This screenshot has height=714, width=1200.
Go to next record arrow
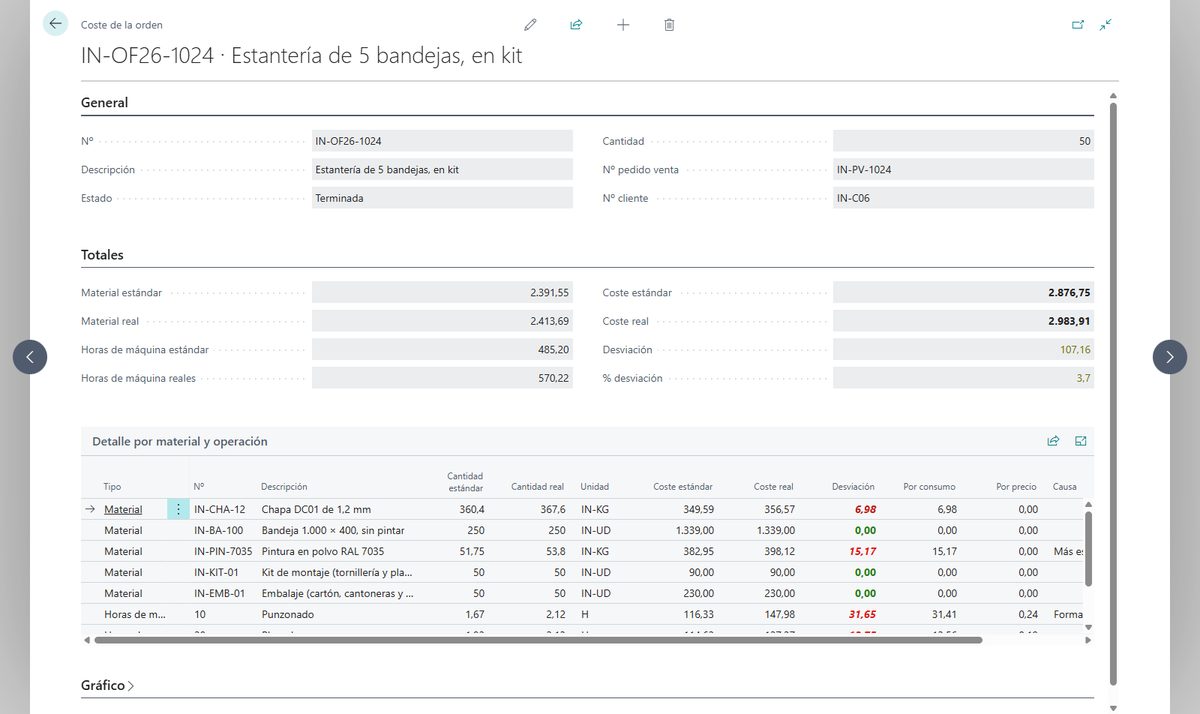pos(1170,357)
